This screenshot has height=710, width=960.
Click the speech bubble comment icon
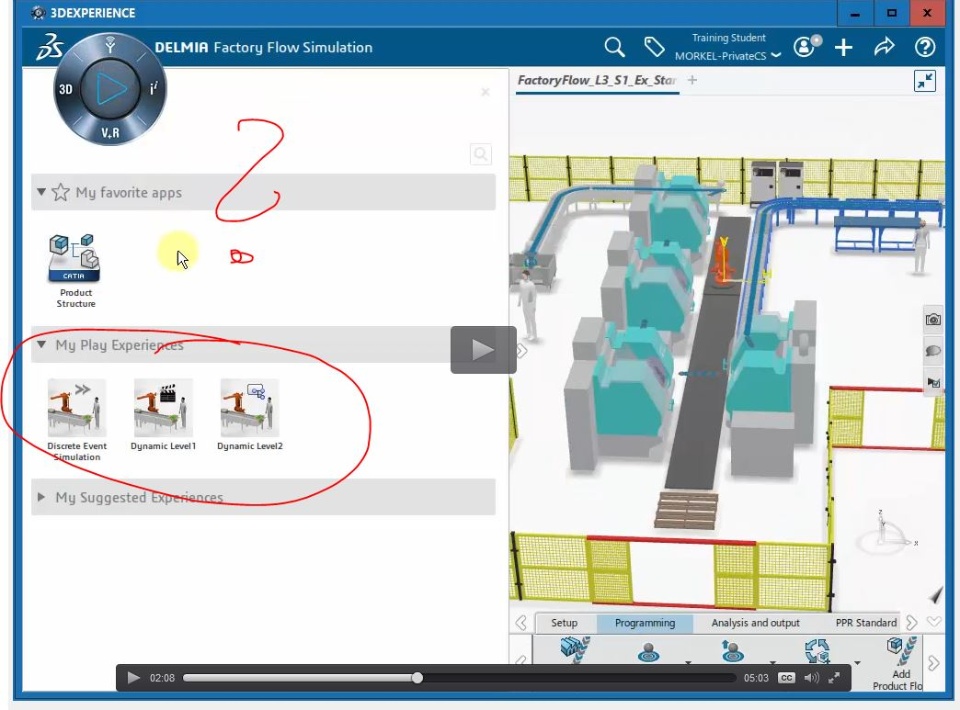[x=933, y=351]
